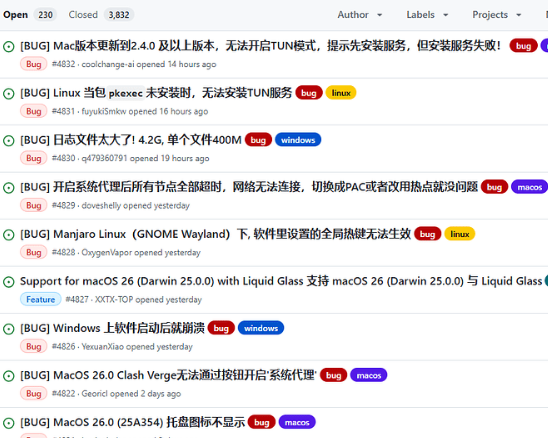The height and width of the screenshot is (438, 548).
Task: Click Bug type badge under issue #4829
Action: tap(34, 206)
